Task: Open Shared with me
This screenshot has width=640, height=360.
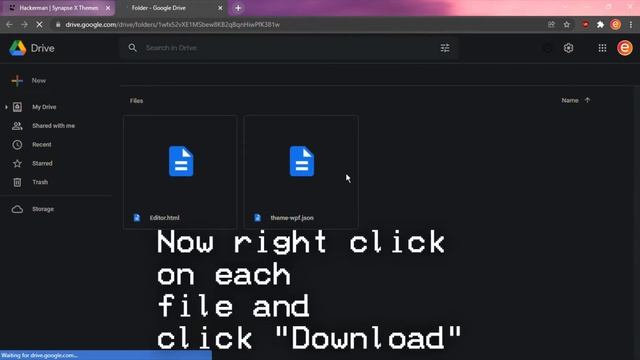Action: pyautogui.click(x=53, y=126)
